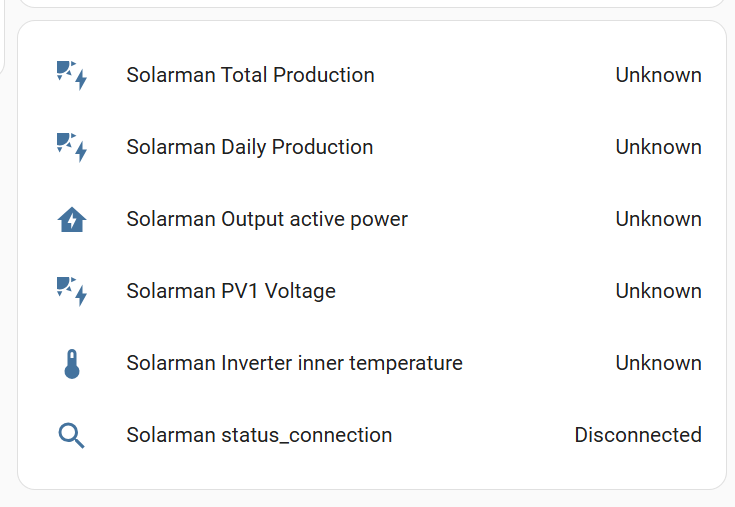
Task: Click the magnifier icon for status_connection
Action: point(72,435)
